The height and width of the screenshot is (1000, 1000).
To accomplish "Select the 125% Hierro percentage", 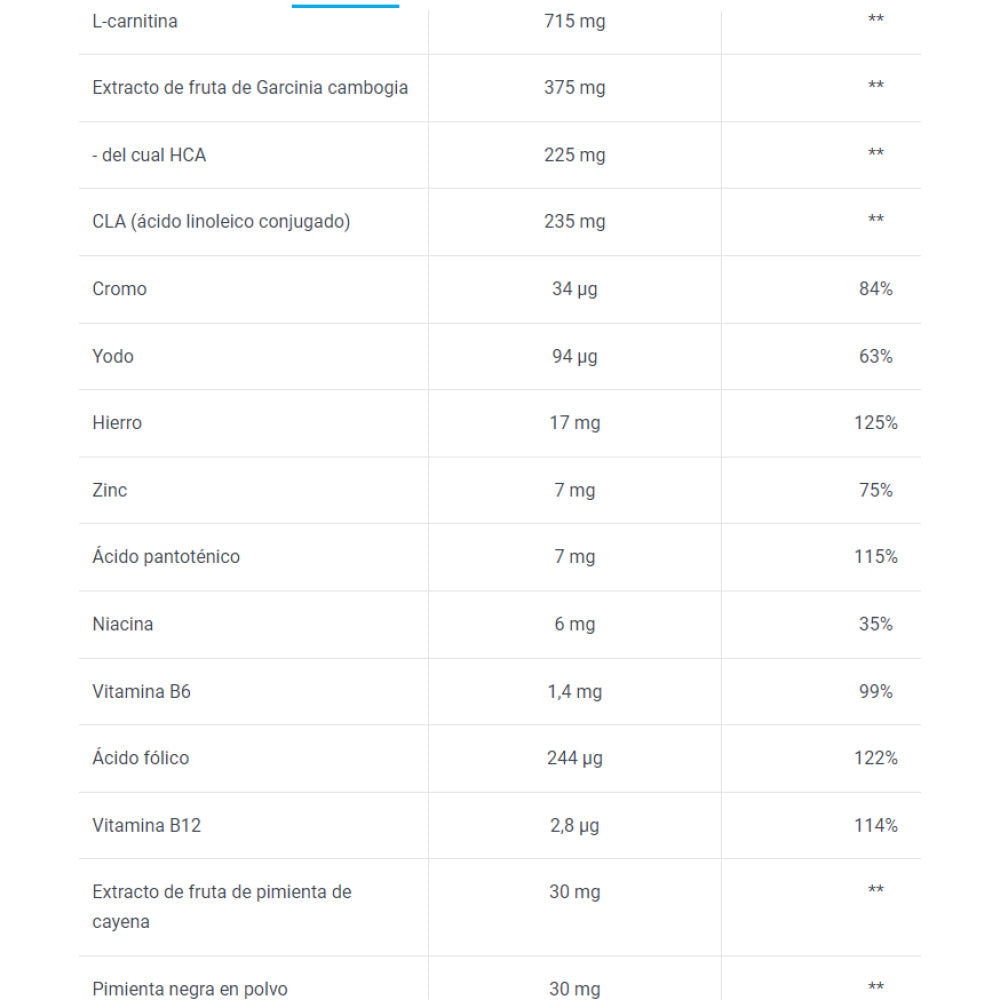I will click(x=875, y=423).
